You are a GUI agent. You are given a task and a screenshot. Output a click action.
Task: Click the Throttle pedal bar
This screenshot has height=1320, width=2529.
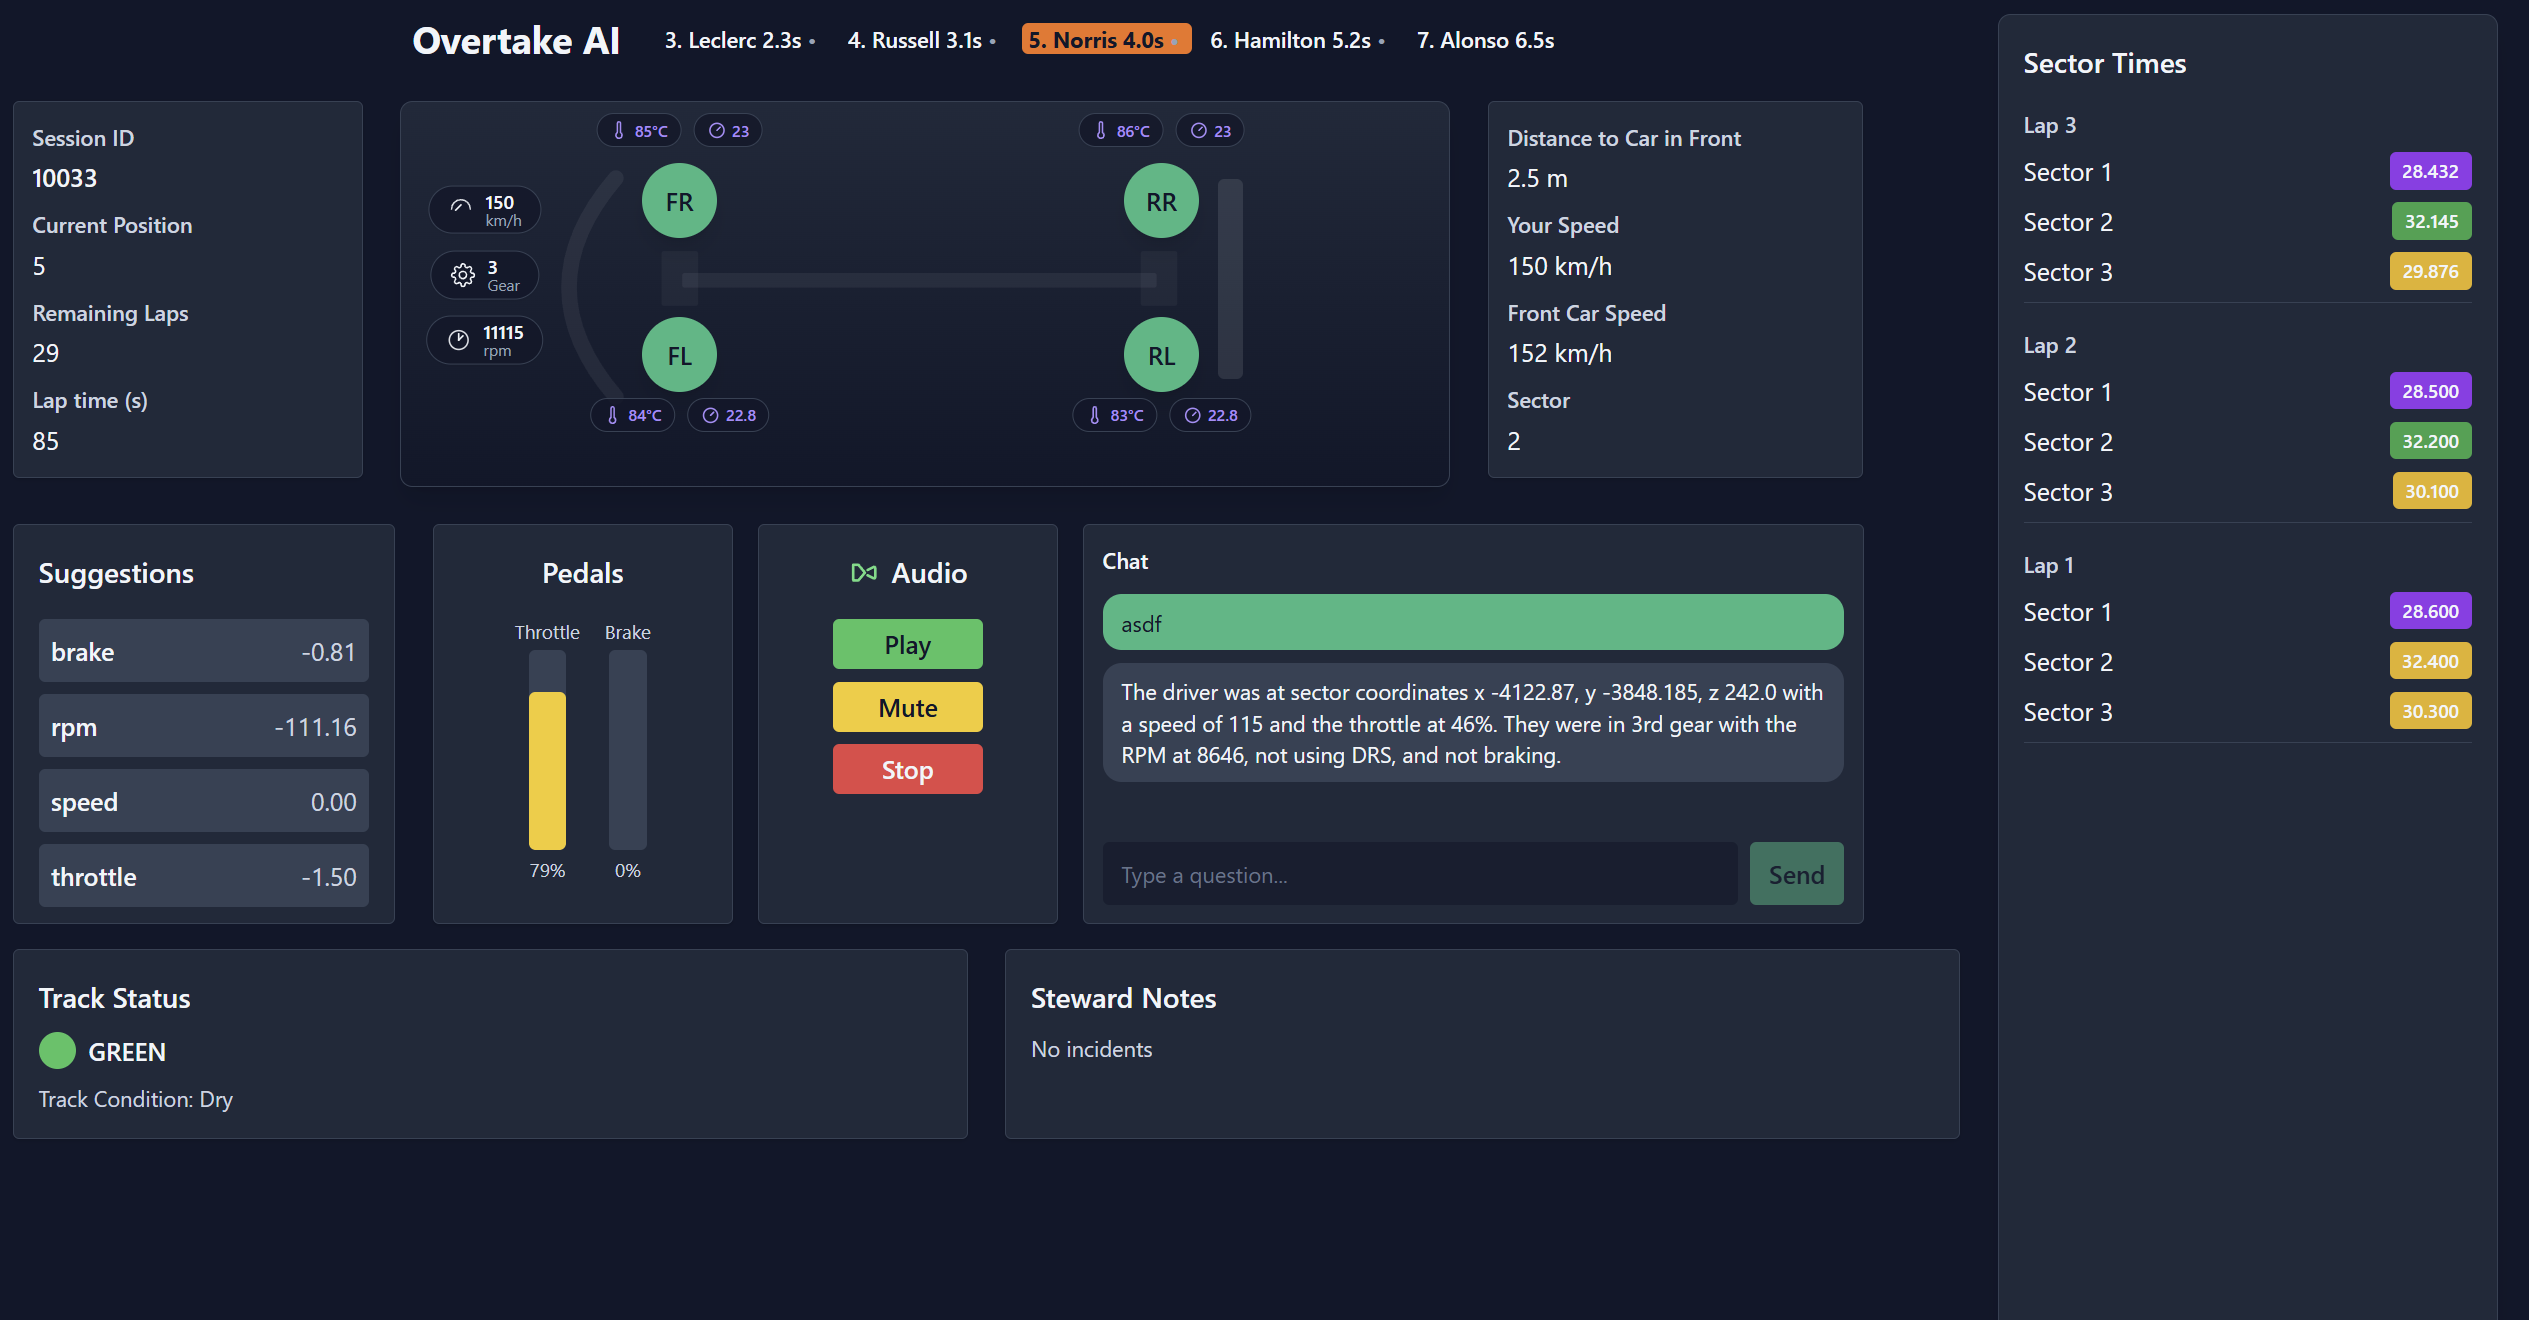(547, 751)
